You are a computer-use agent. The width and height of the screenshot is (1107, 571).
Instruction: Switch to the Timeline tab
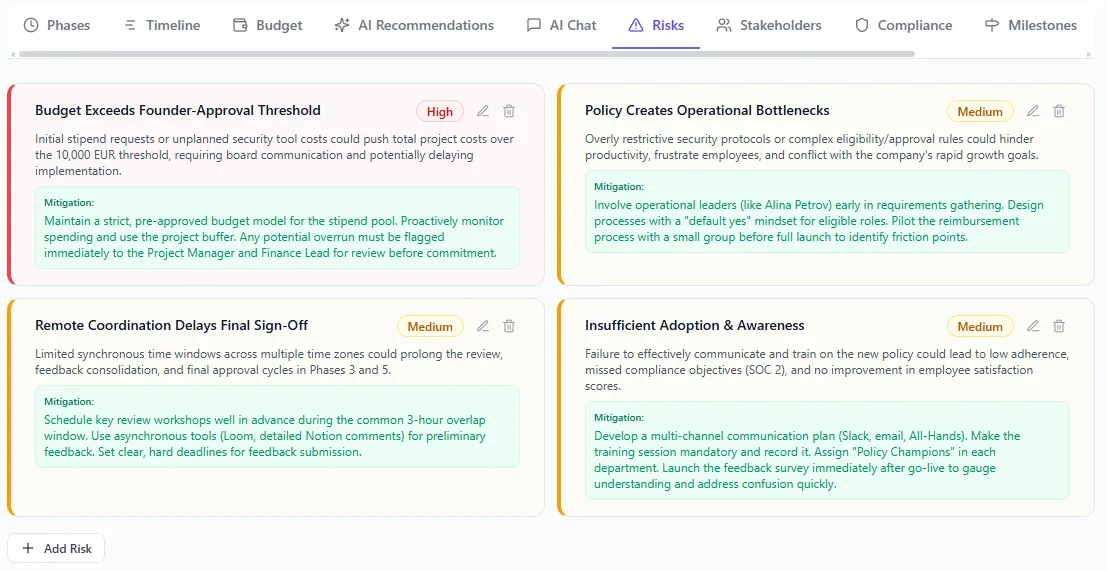(x=161, y=25)
